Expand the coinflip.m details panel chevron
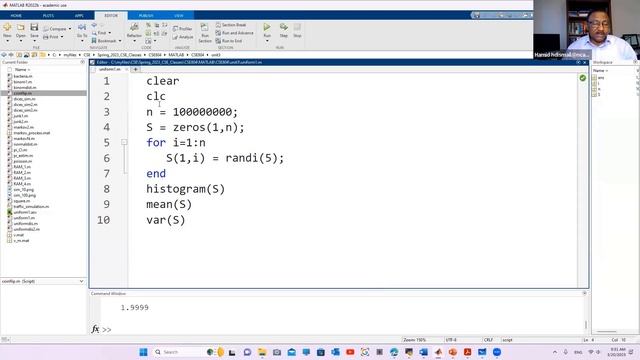Screen dimensions: 640x360 82,281
